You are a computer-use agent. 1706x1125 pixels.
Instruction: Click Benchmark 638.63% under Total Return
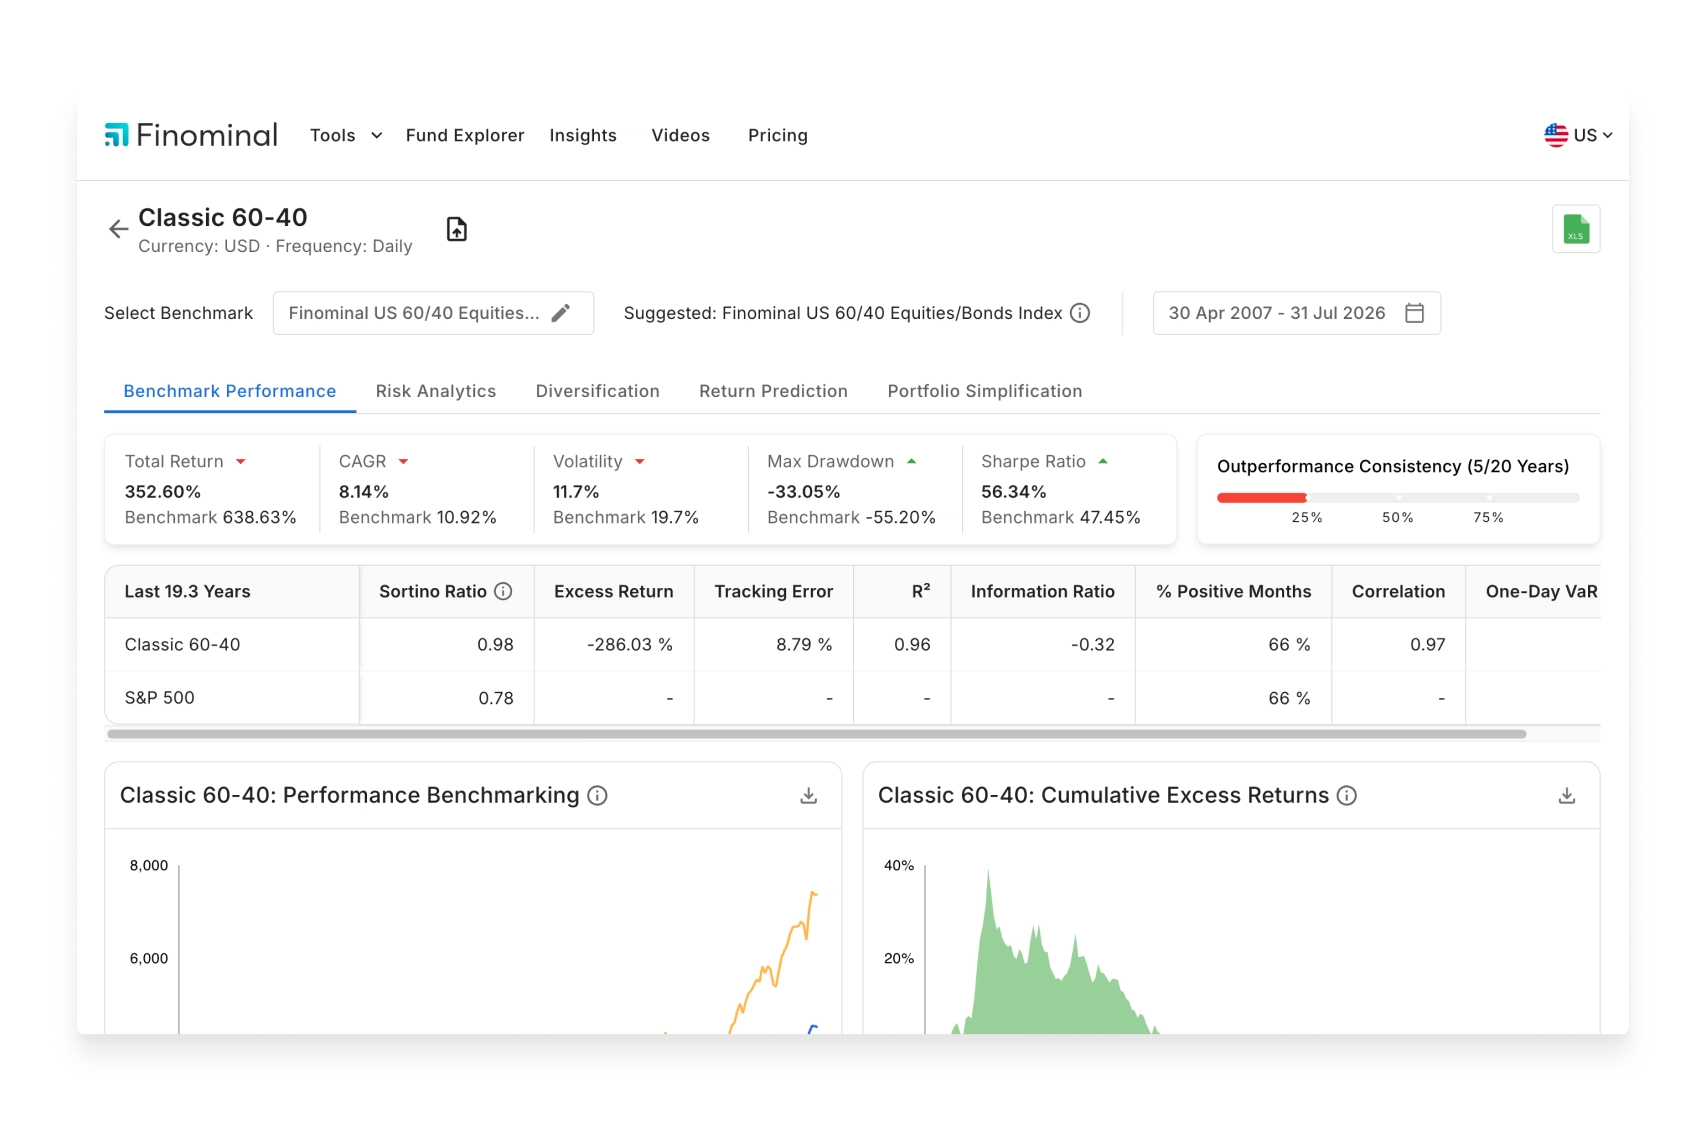pos(210,517)
